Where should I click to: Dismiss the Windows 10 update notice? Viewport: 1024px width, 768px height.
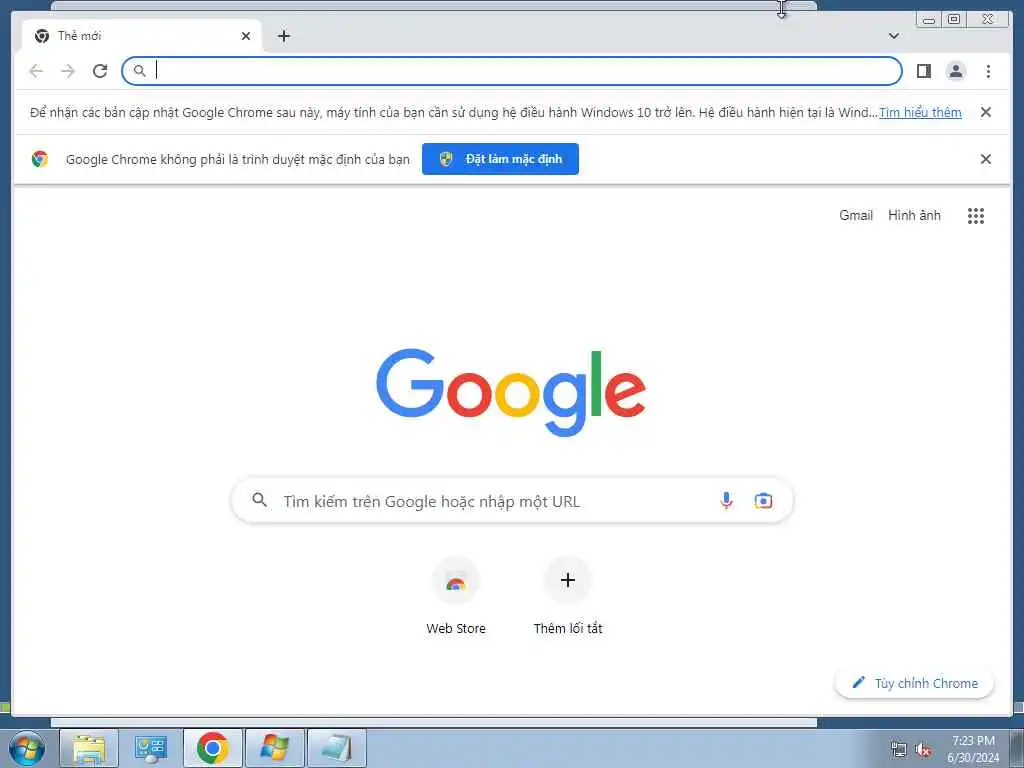(985, 112)
